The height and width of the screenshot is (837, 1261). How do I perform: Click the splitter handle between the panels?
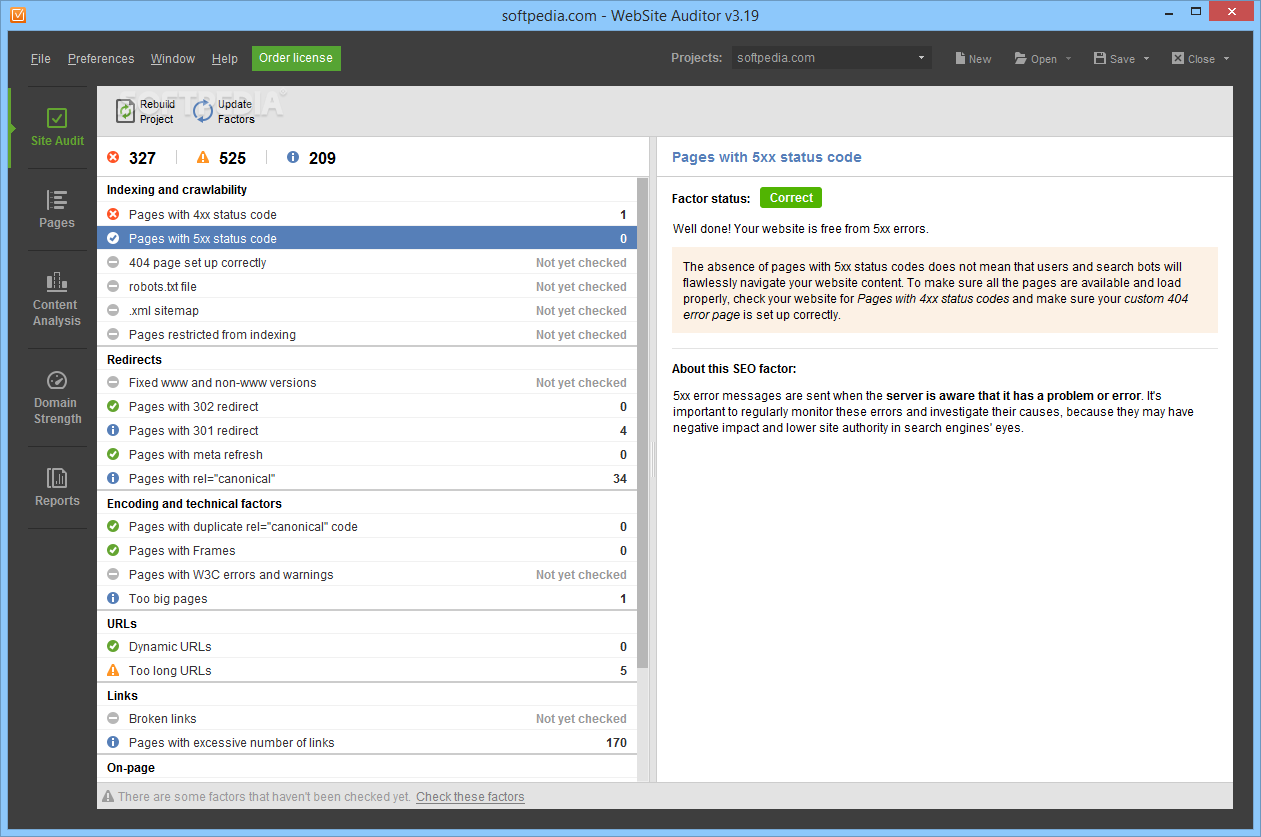[653, 460]
